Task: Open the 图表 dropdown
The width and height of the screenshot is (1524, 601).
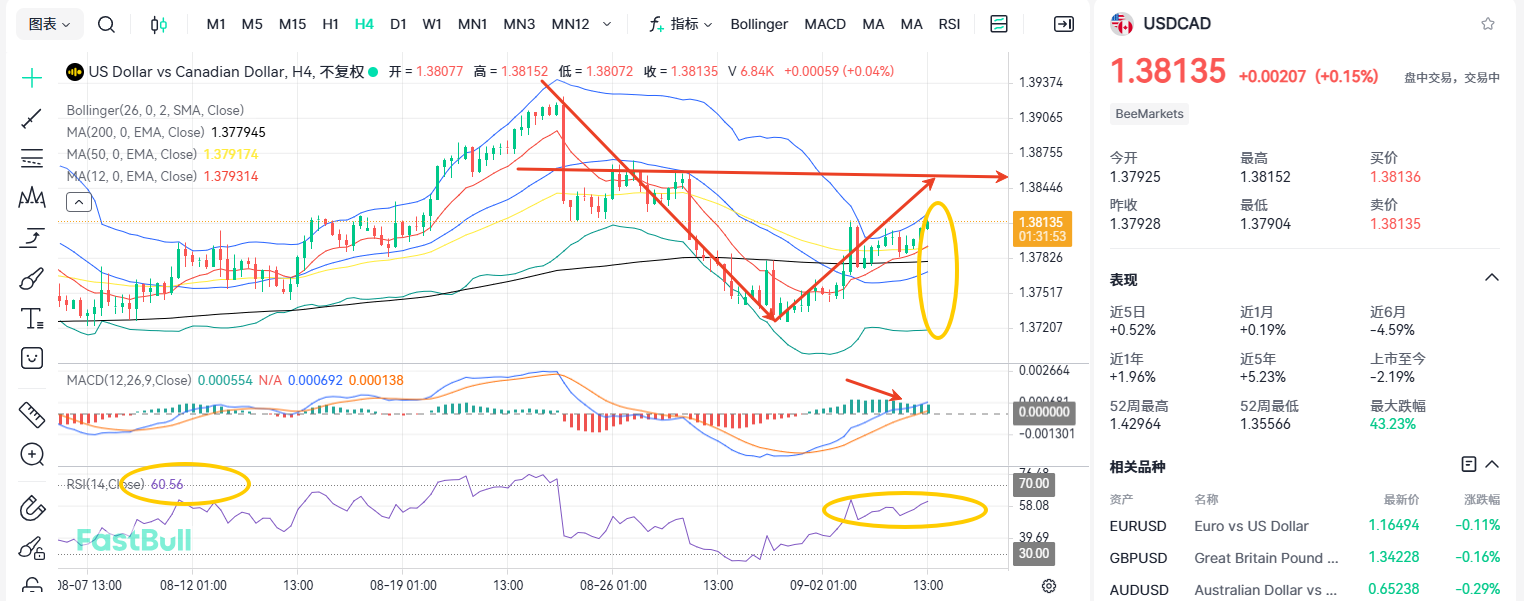Action: [50, 24]
